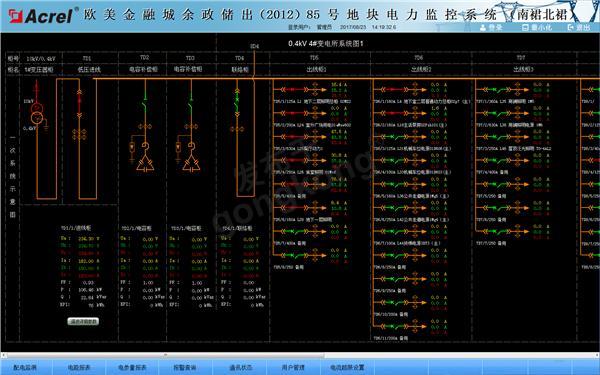The image size is (600, 375).
Task: Select the TD6/1 feeder current transformer symbol
Action: pyautogui.click(x=414, y=90)
